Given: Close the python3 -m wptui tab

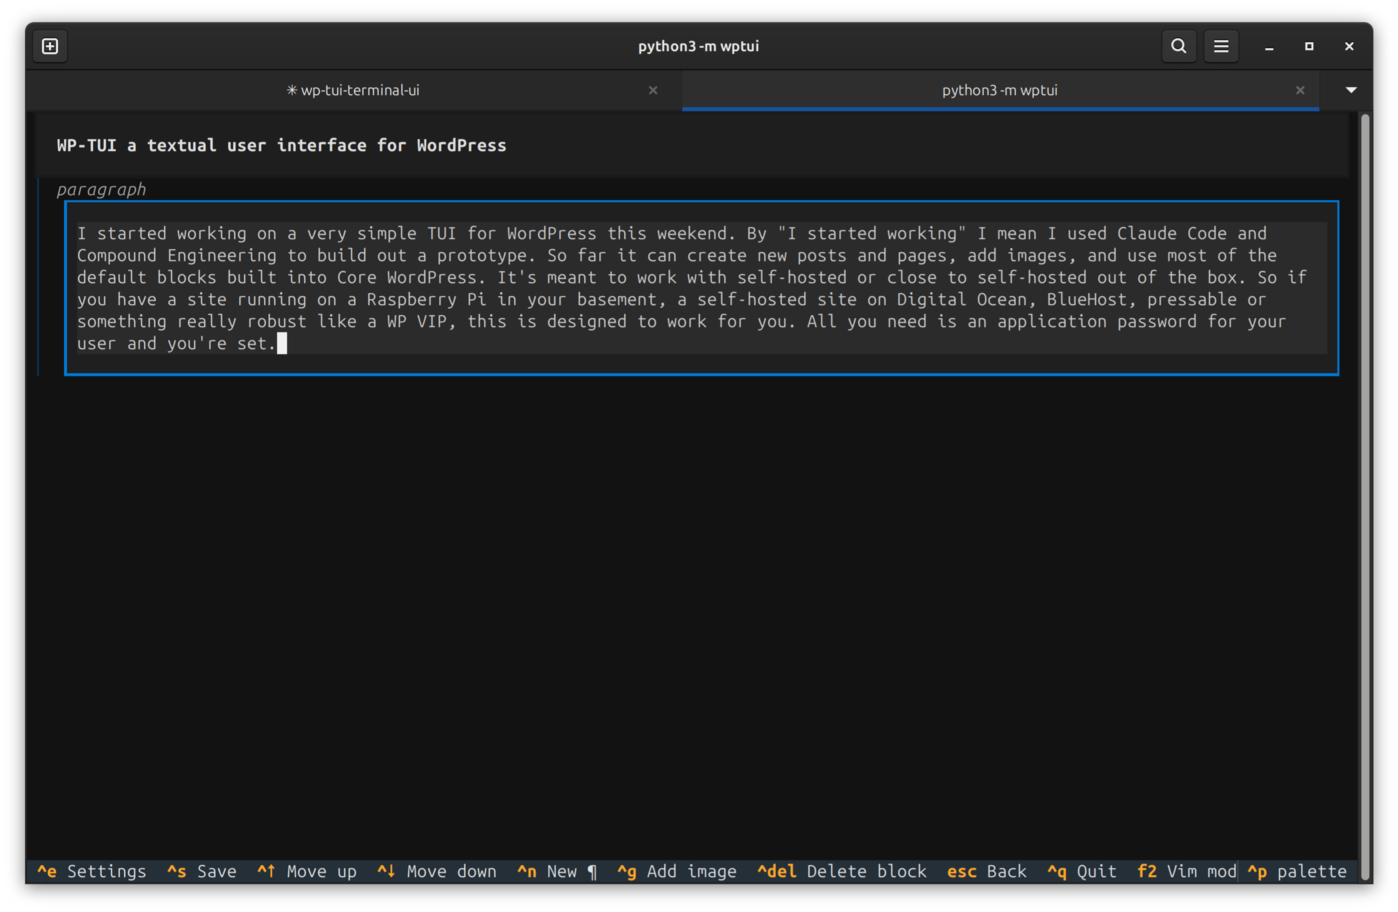Looking at the screenshot, I should (x=1300, y=90).
